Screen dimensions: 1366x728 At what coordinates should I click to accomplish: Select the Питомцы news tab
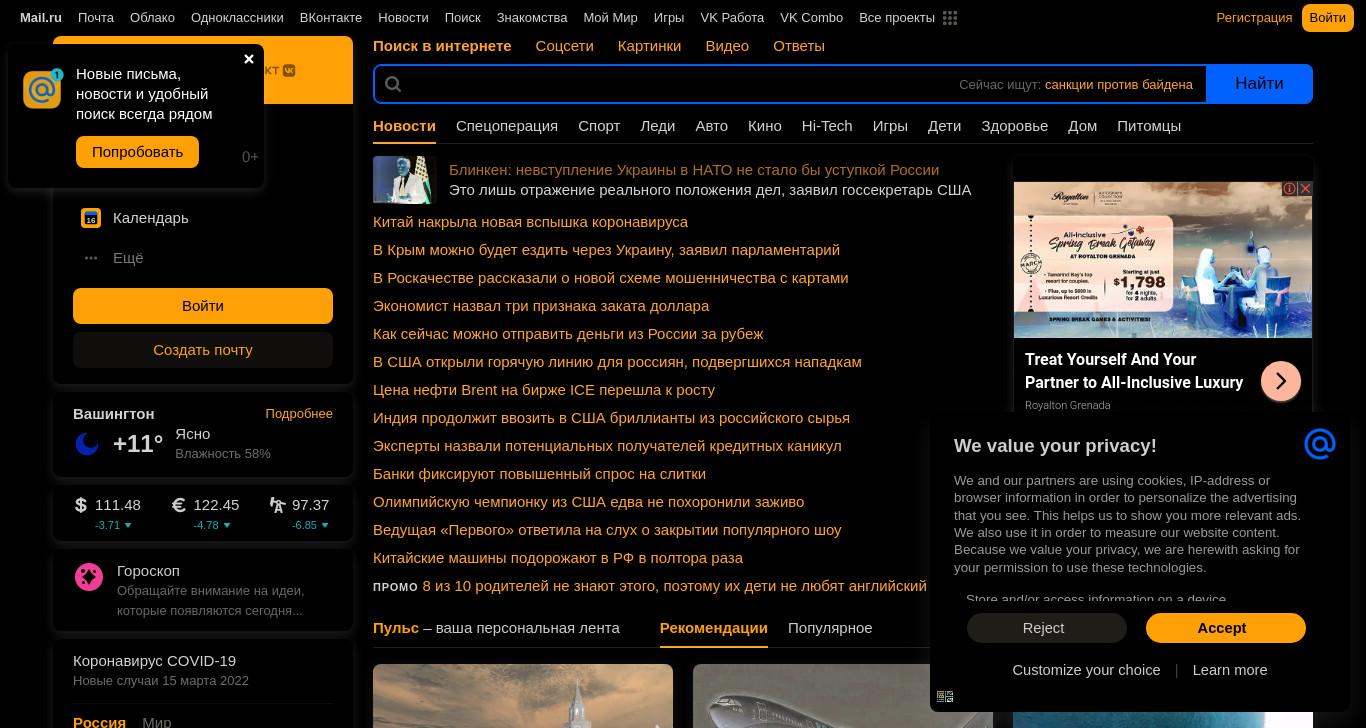pyautogui.click(x=1149, y=126)
